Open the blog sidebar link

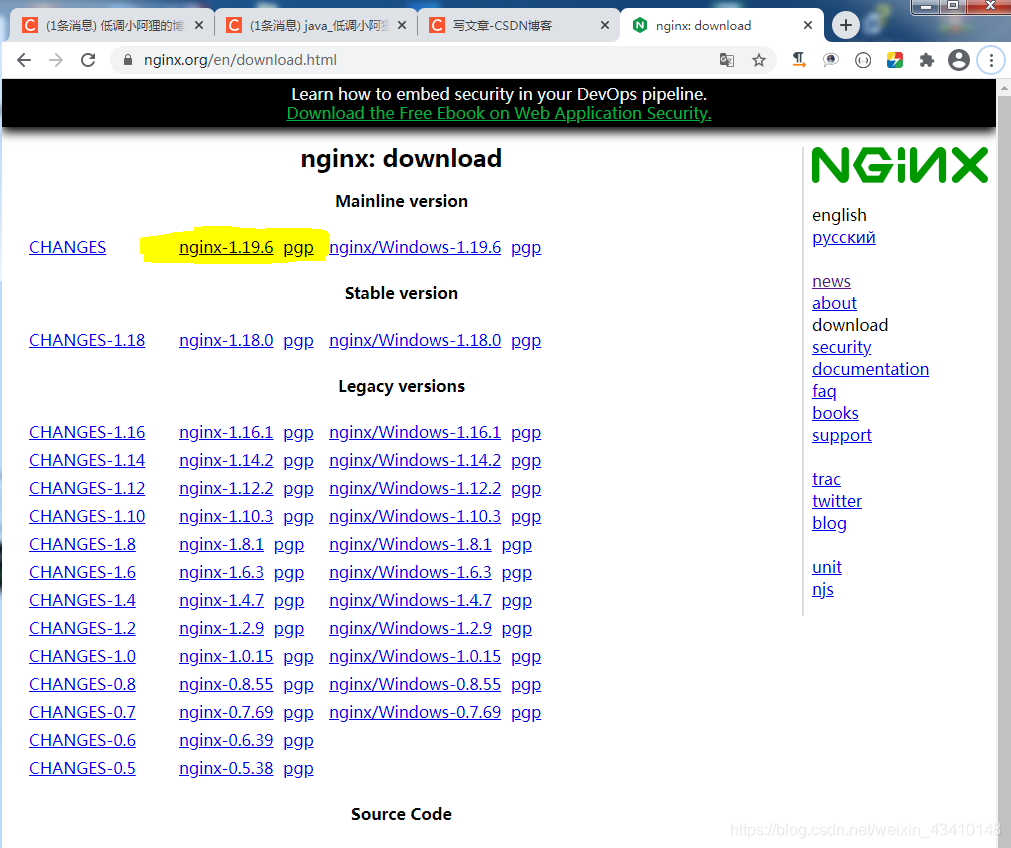click(x=829, y=524)
